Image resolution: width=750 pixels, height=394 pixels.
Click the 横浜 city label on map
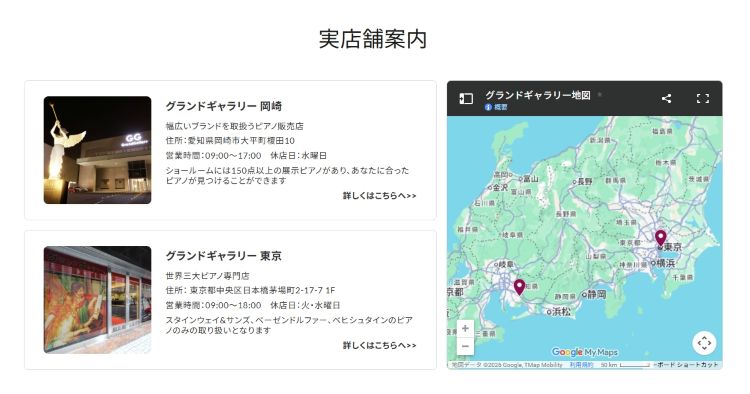665,263
